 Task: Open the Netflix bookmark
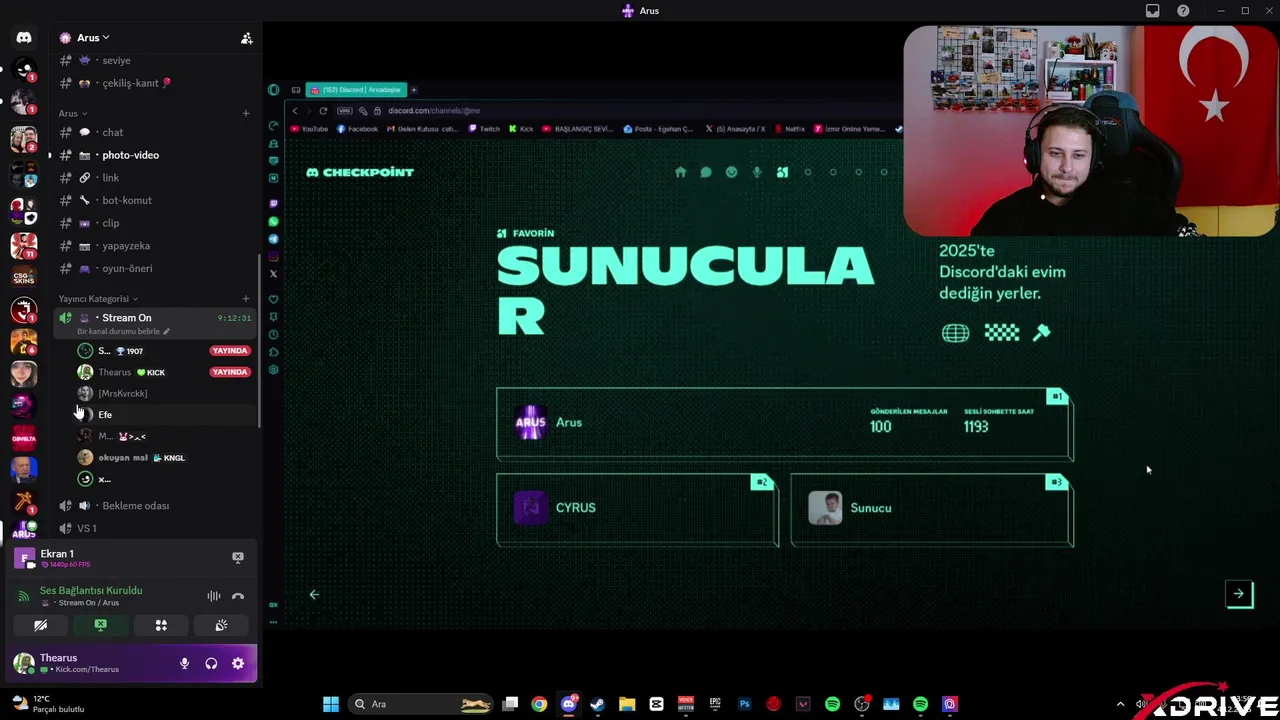coord(789,129)
